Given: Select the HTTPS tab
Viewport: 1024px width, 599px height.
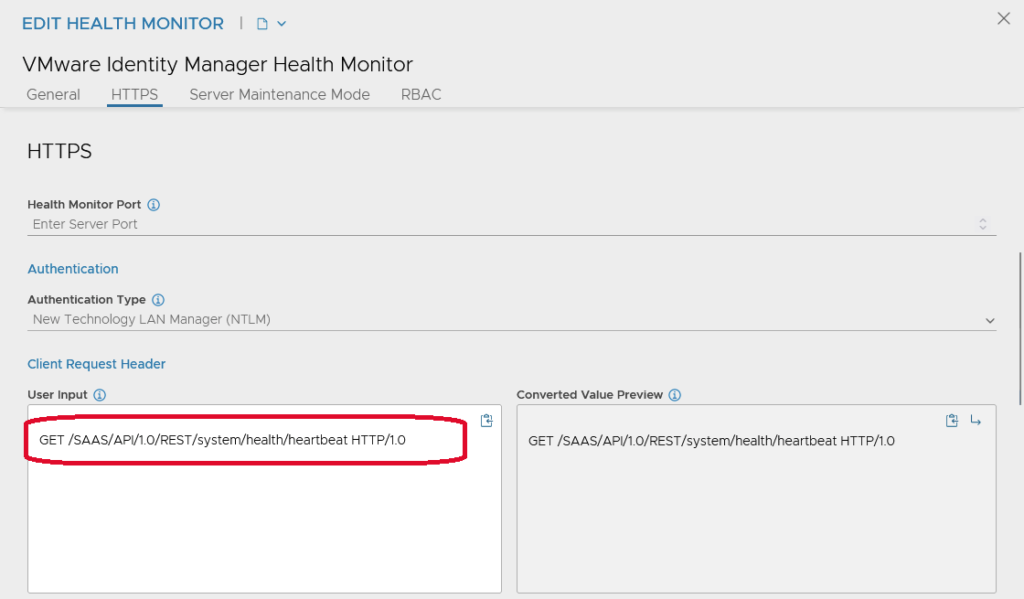Looking at the screenshot, I should [x=134, y=95].
